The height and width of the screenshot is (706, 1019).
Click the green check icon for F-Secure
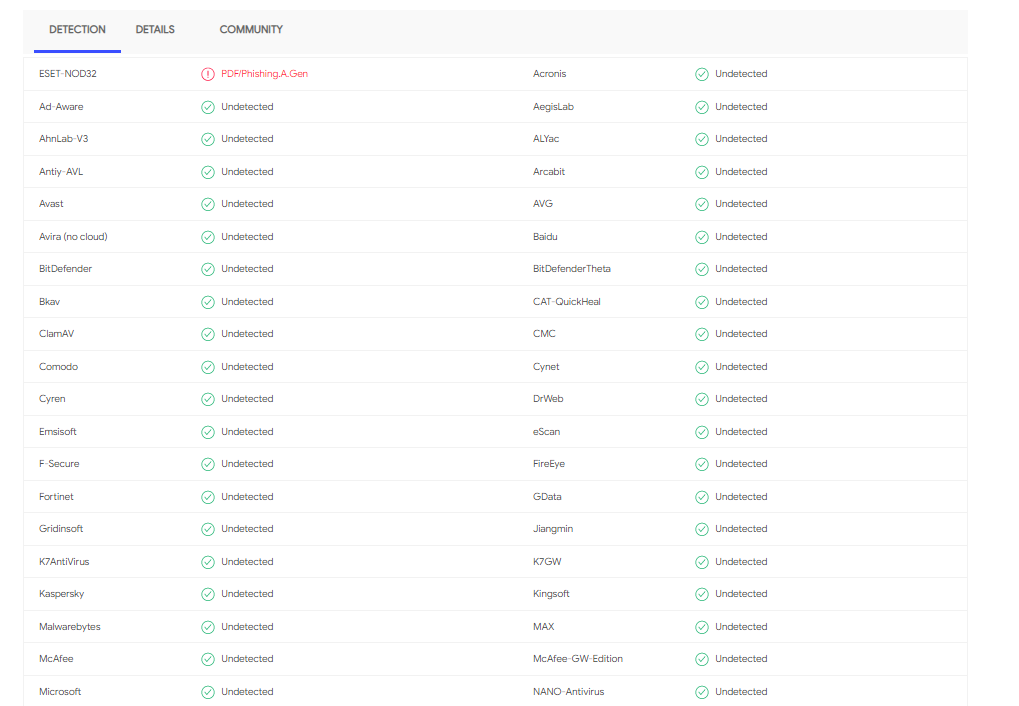point(207,464)
